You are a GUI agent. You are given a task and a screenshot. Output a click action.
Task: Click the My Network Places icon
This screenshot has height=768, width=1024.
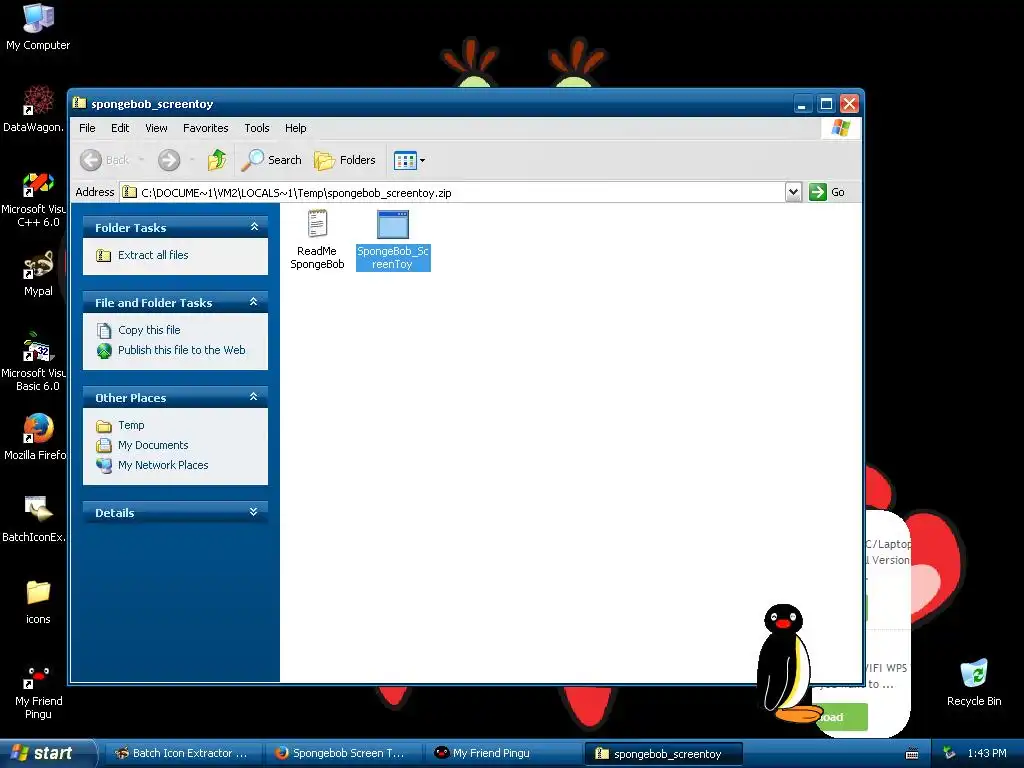pyautogui.click(x=104, y=466)
